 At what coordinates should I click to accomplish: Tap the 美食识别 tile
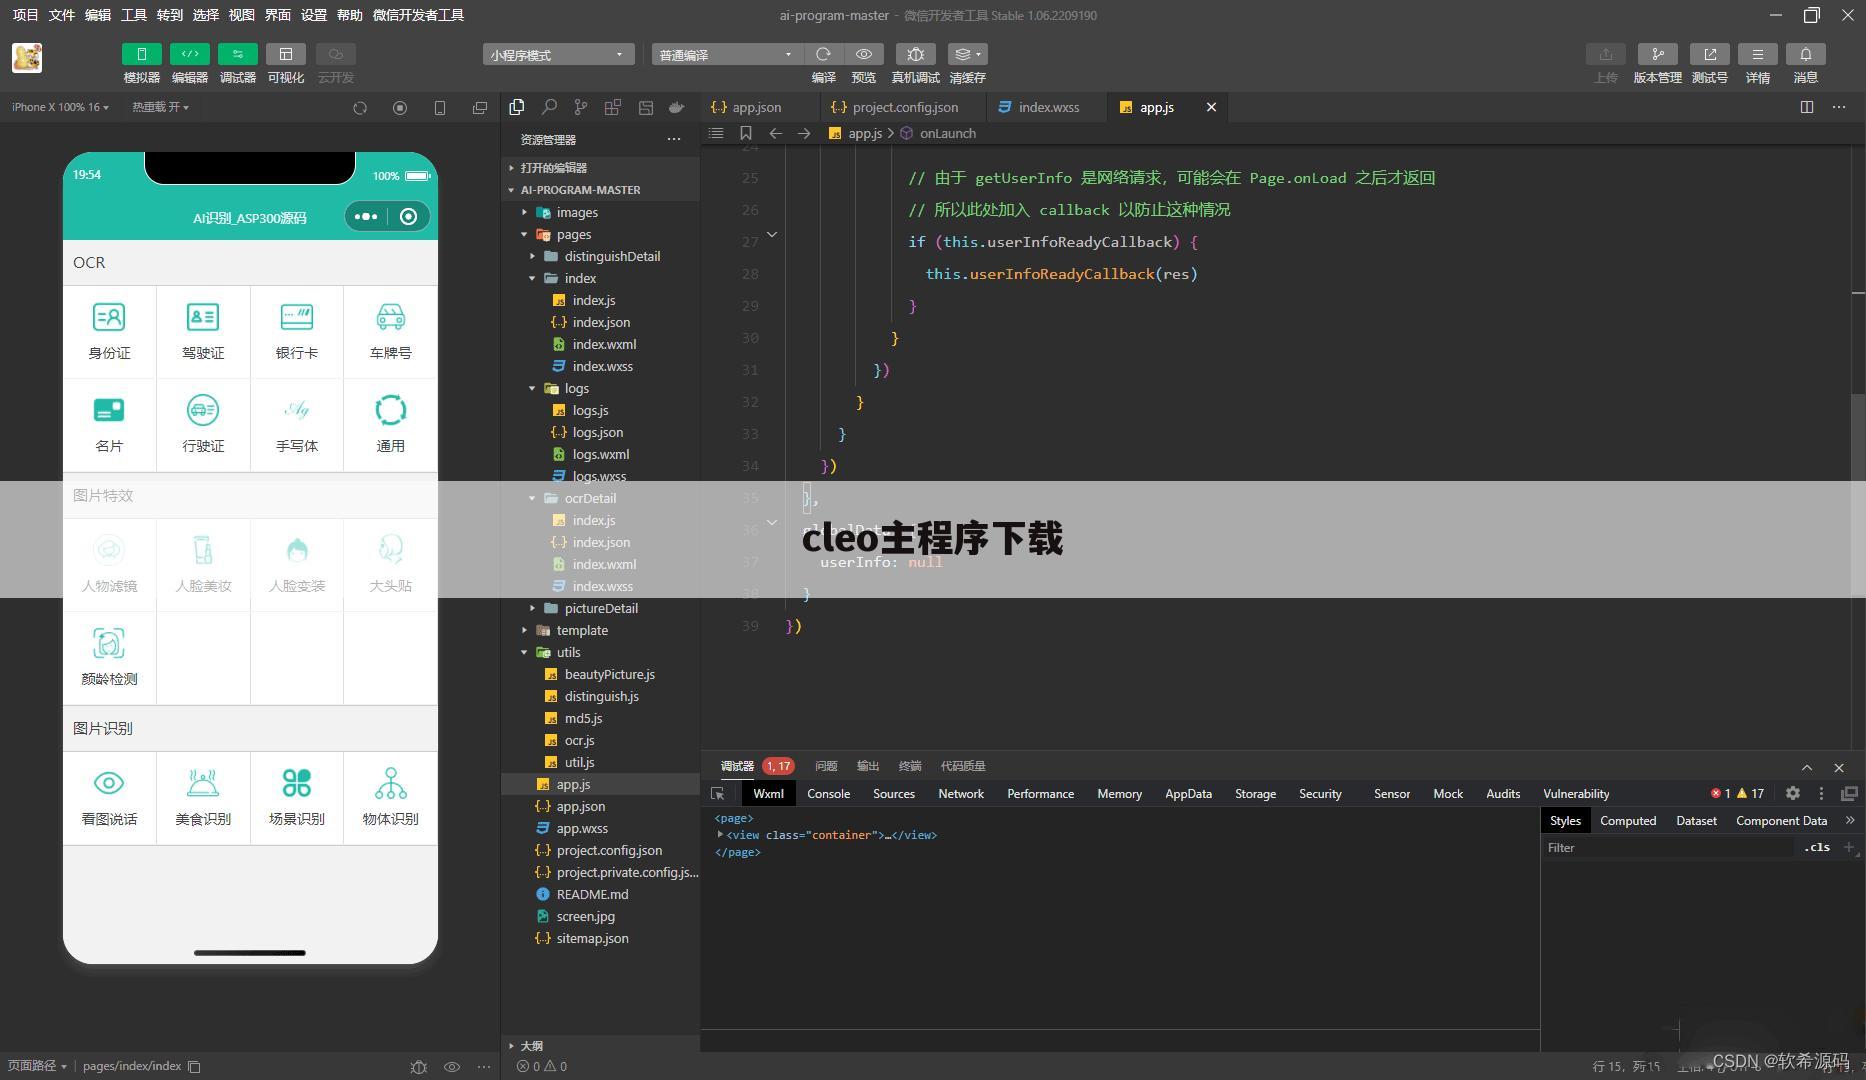(x=203, y=798)
